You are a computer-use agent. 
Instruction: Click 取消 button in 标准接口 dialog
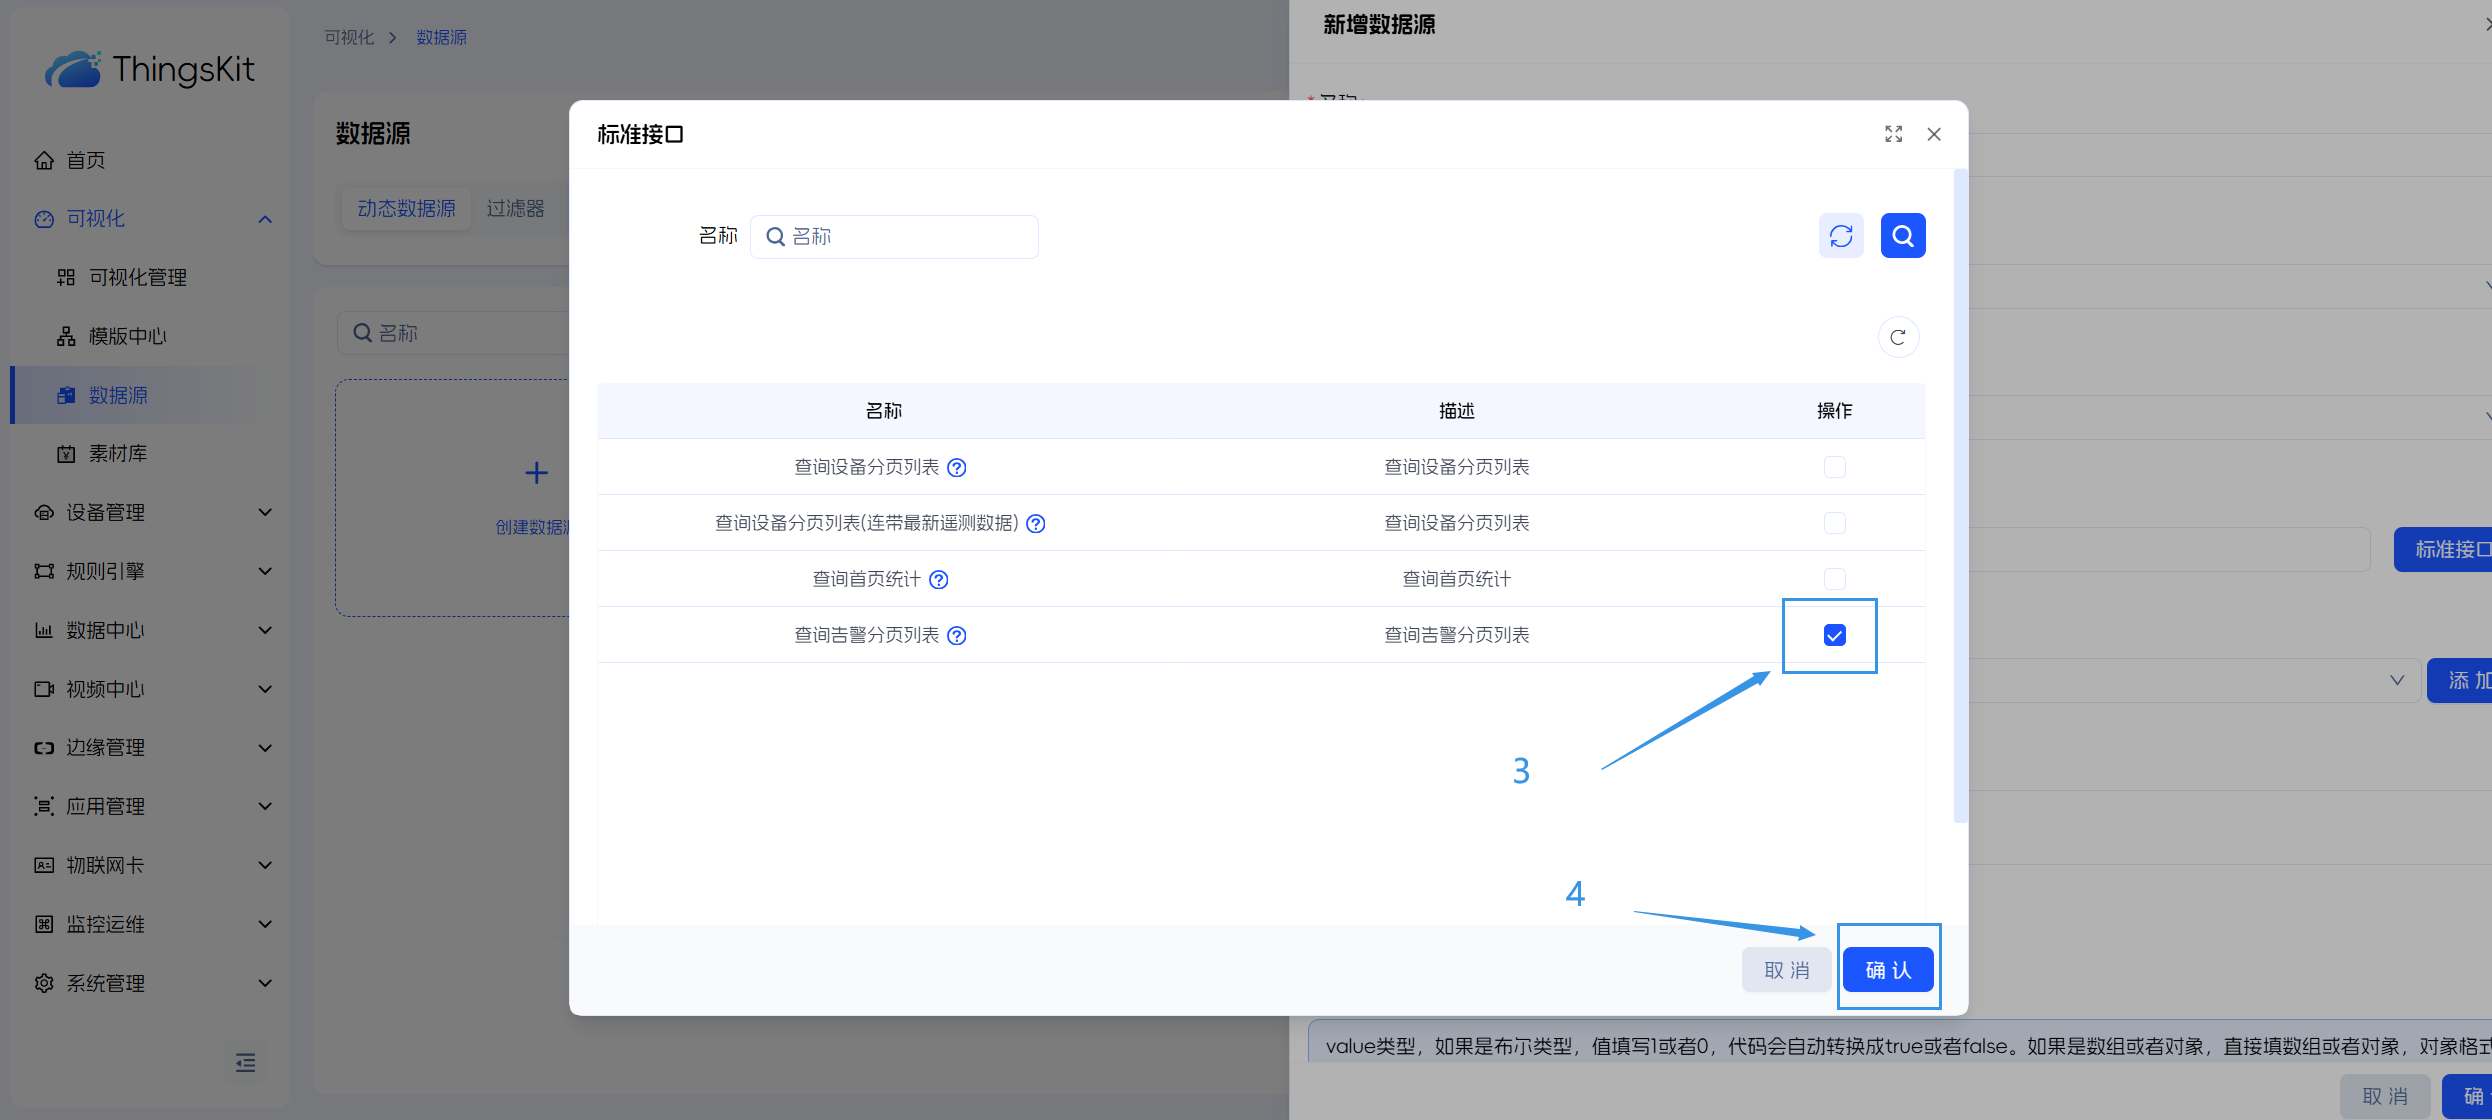point(1787,970)
